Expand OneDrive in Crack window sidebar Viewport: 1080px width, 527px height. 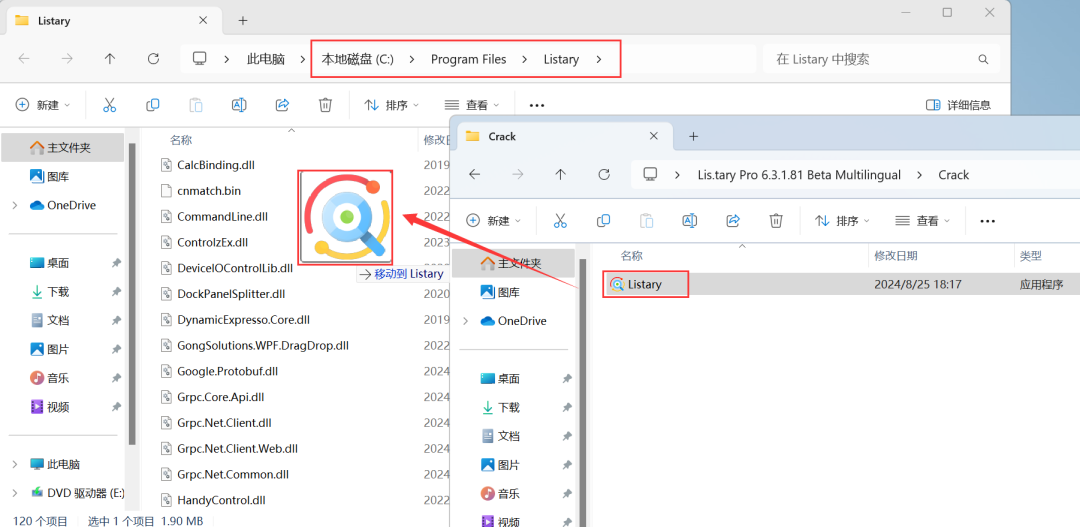tap(466, 321)
